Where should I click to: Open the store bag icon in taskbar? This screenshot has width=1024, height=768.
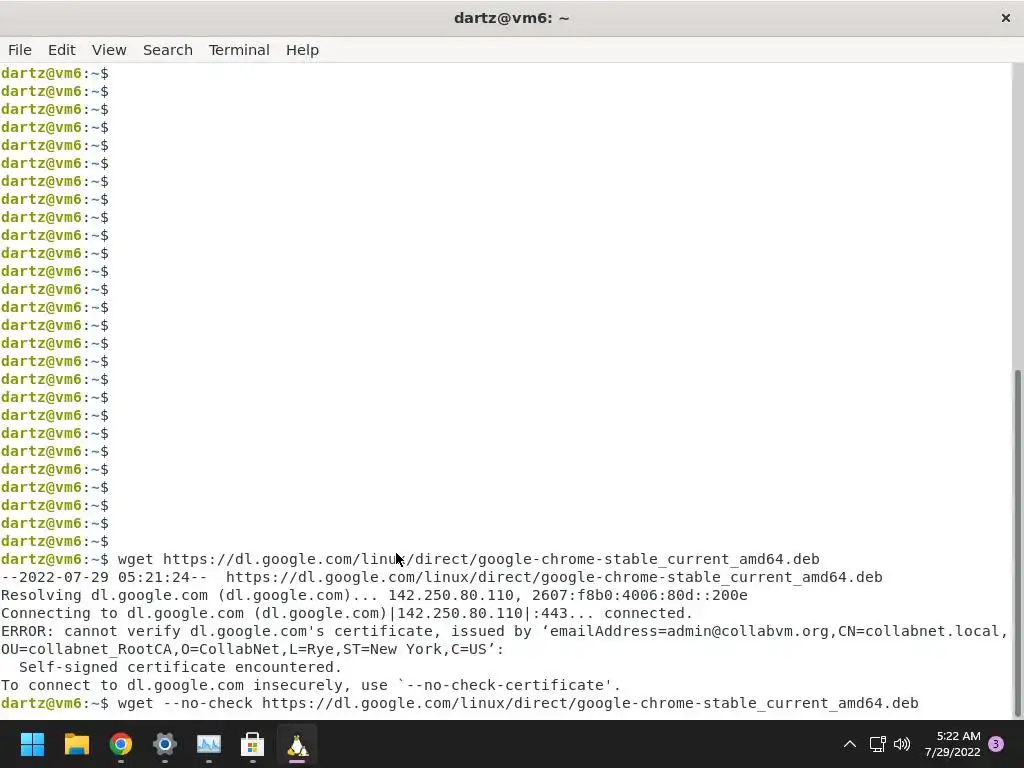pos(253,744)
